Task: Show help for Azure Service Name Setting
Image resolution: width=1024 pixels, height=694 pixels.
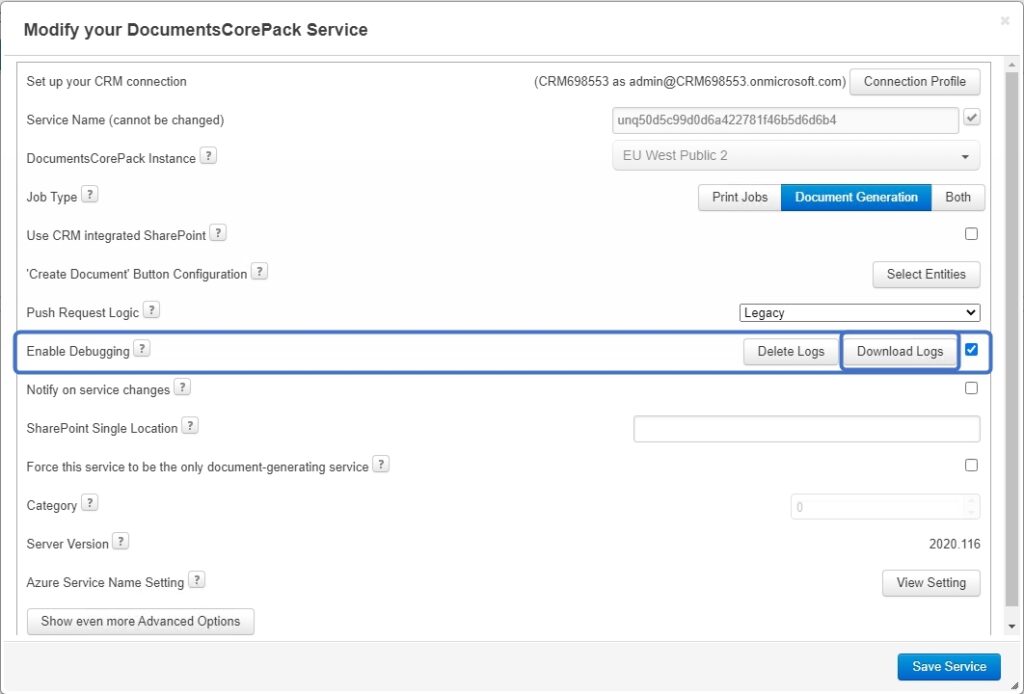Action: [x=197, y=580]
